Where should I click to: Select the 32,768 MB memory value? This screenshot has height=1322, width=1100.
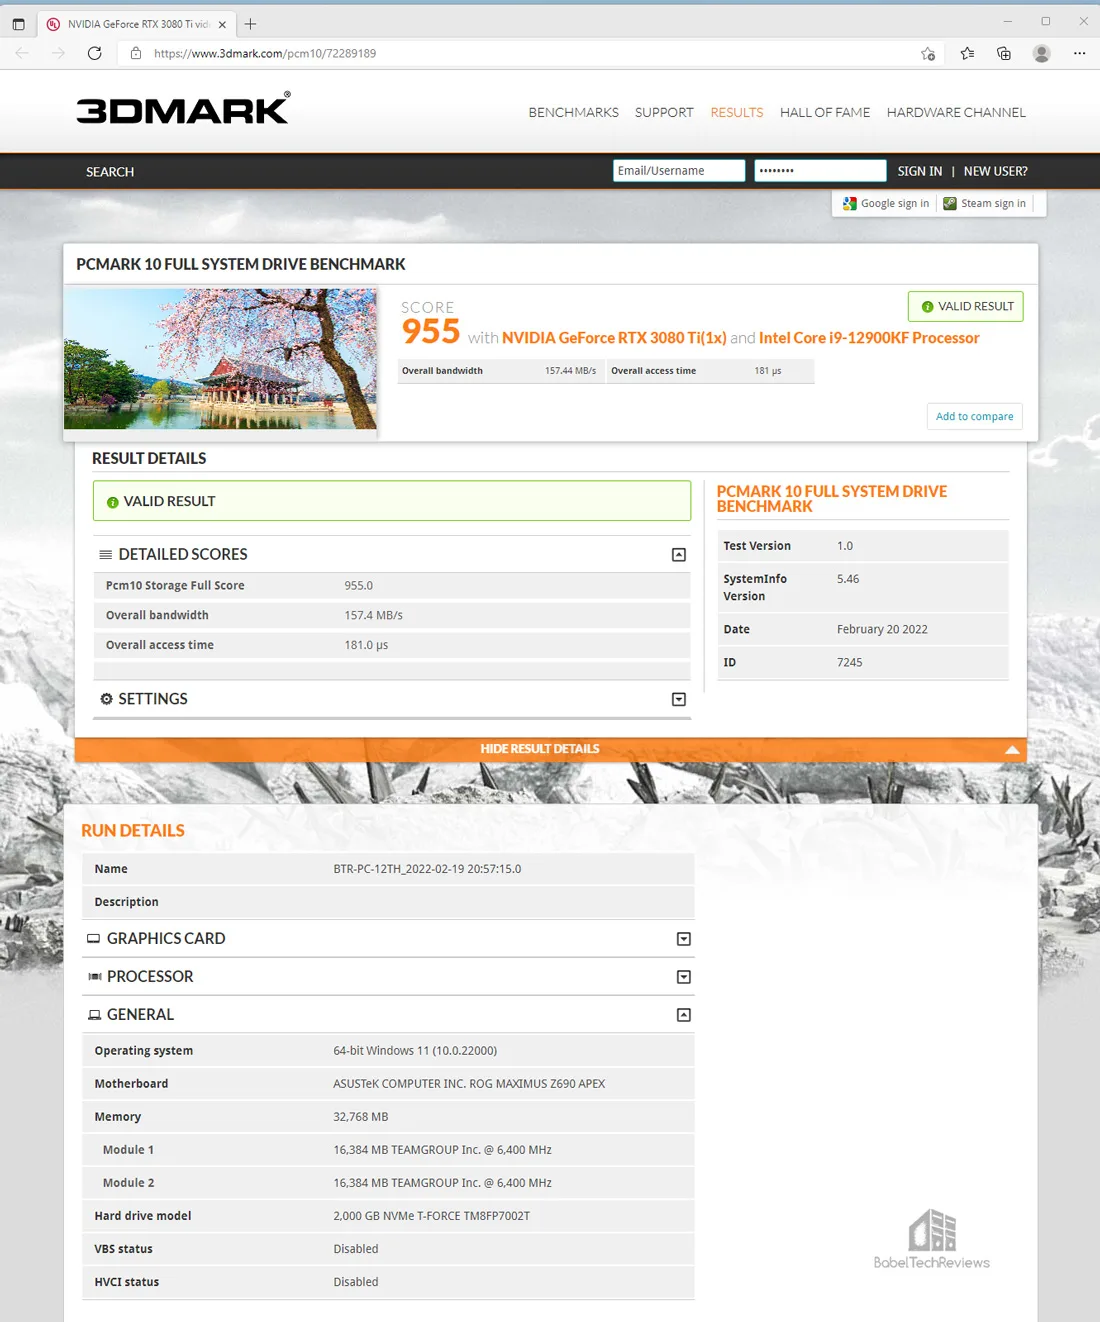[x=361, y=1117]
